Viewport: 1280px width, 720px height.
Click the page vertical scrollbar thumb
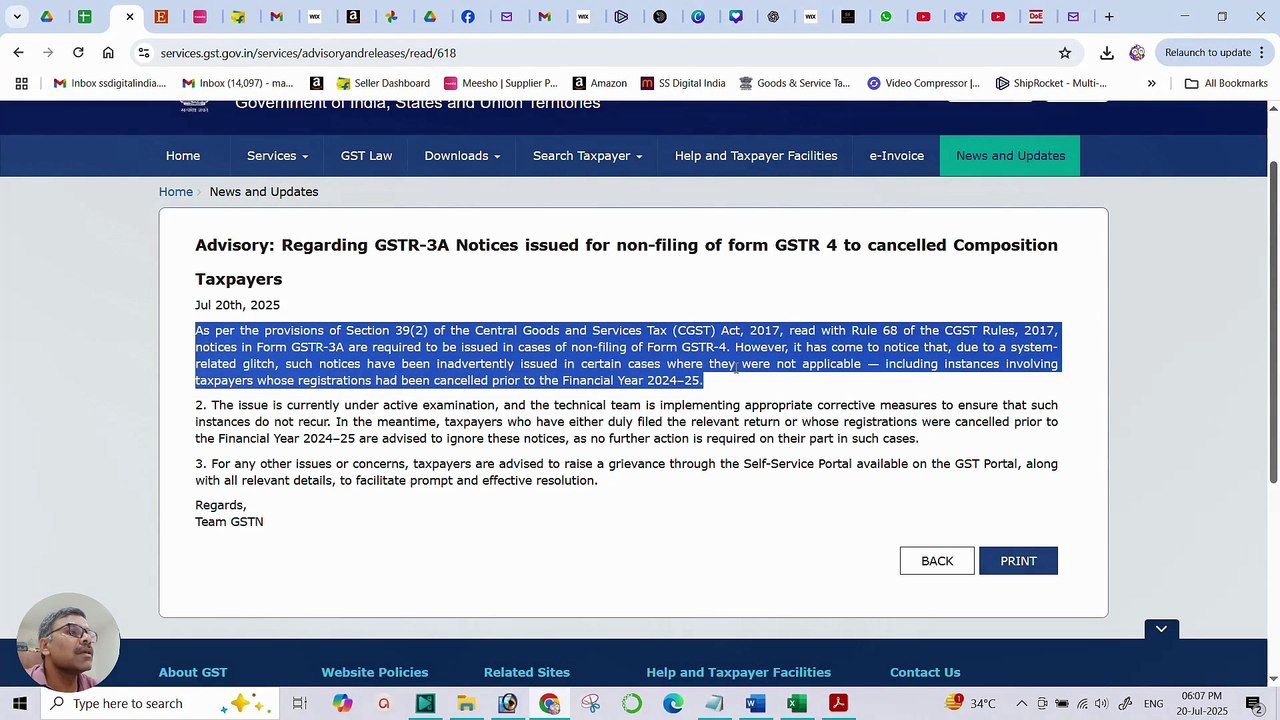(x=1273, y=320)
